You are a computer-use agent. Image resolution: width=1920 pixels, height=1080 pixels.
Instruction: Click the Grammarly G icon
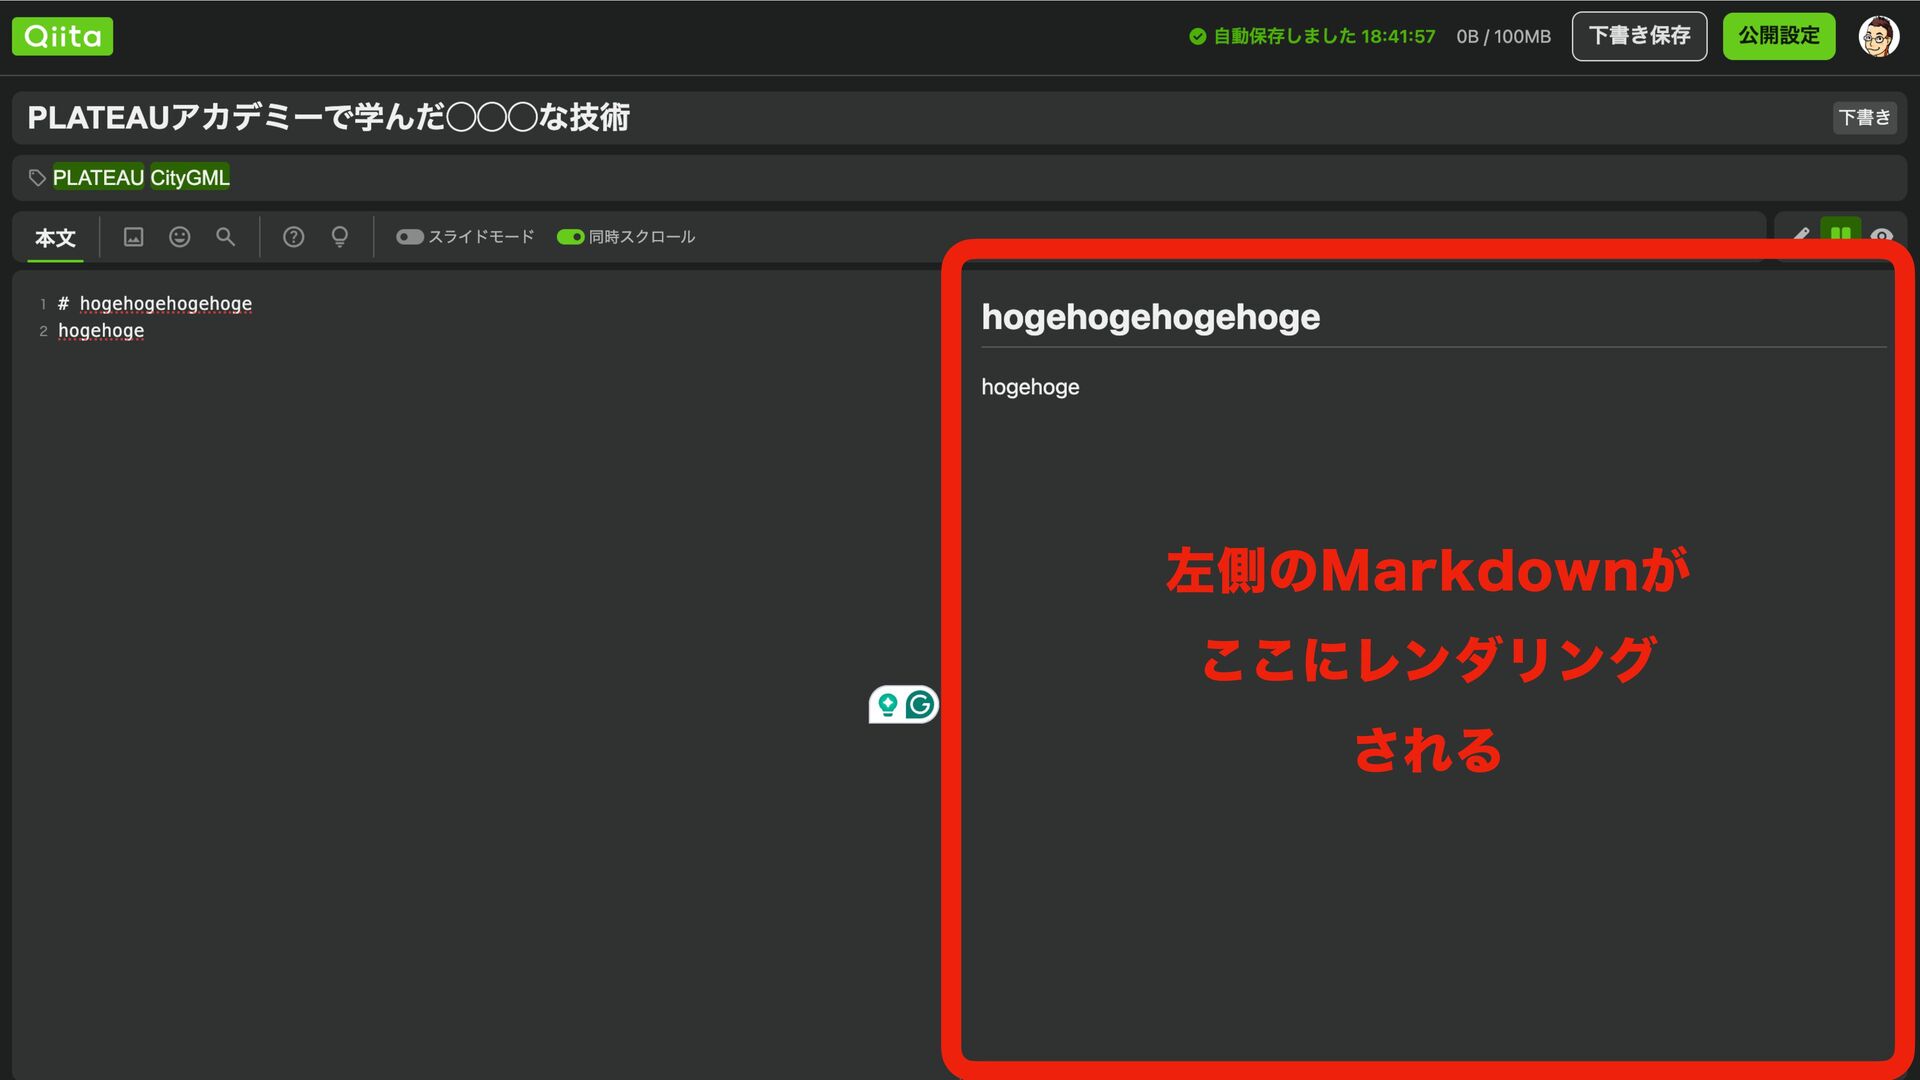(x=920, y=705)
